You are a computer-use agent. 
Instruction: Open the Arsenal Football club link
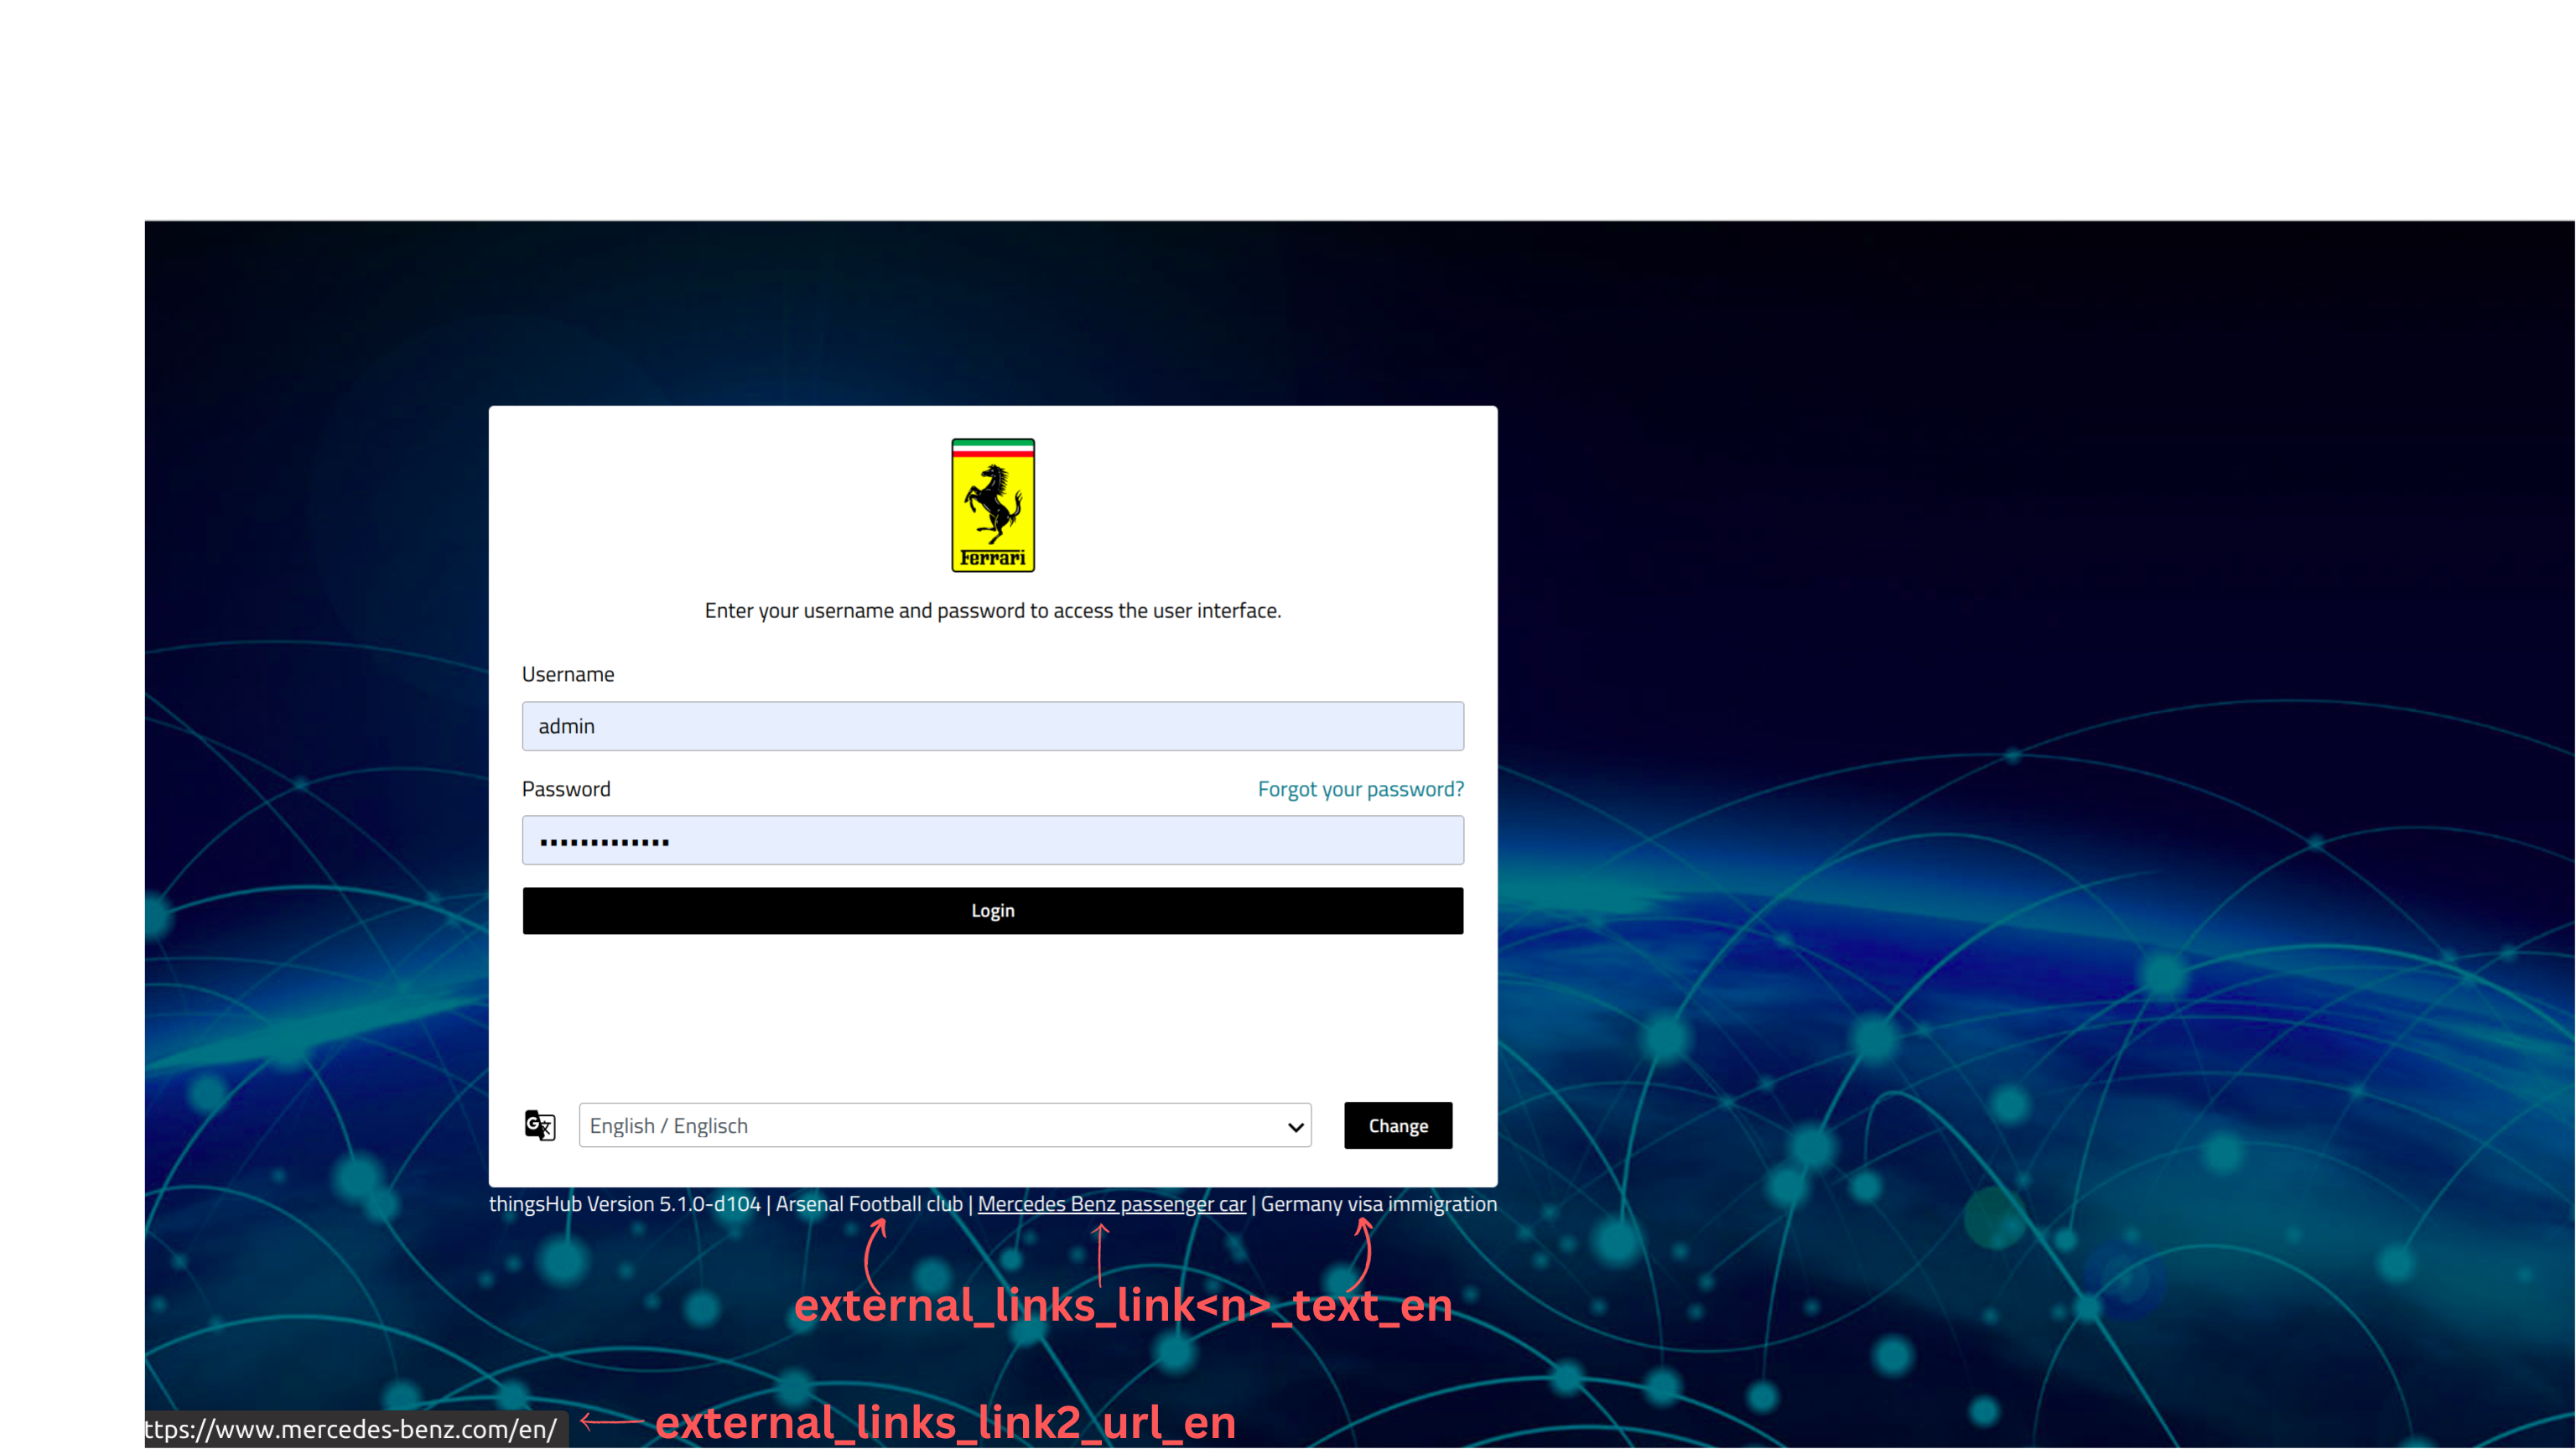pyautogui.click(x=868, y=1204)
